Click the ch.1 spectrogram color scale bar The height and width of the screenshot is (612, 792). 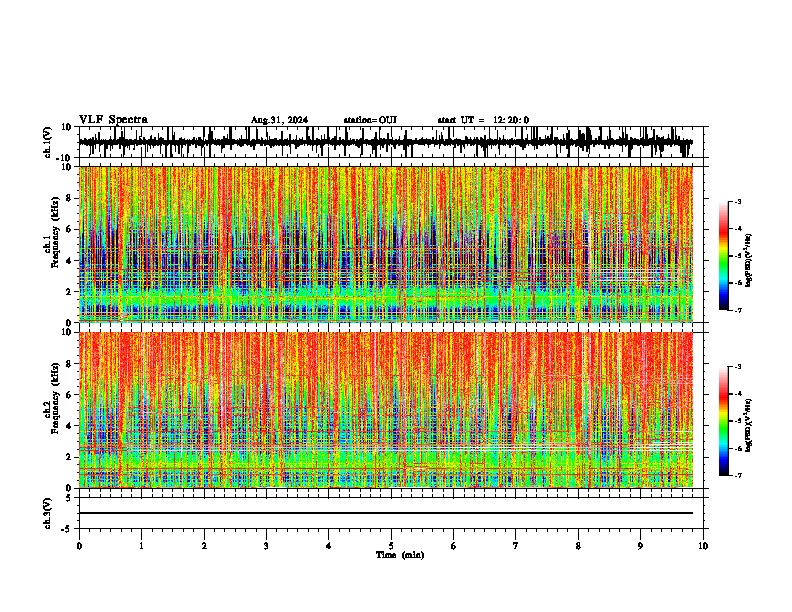coord(724,255)
